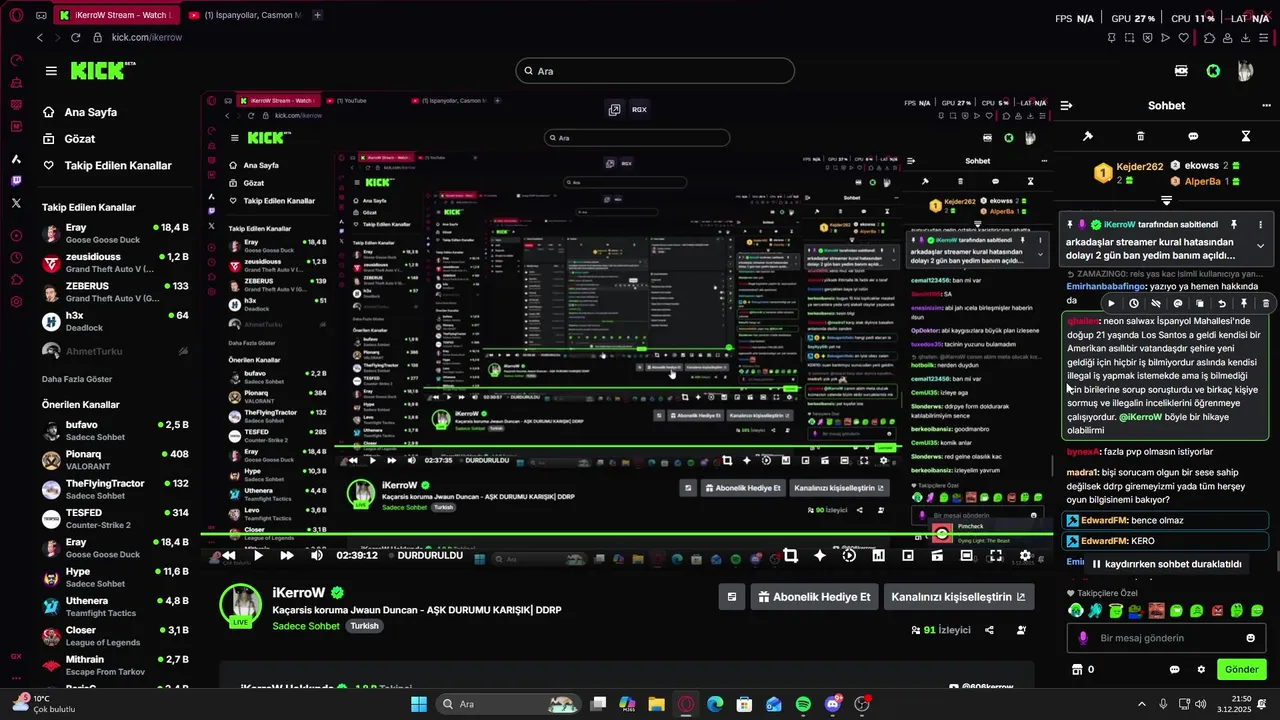Open browser extensions cube icon
1280x720 pixels.
[1209, 38]
